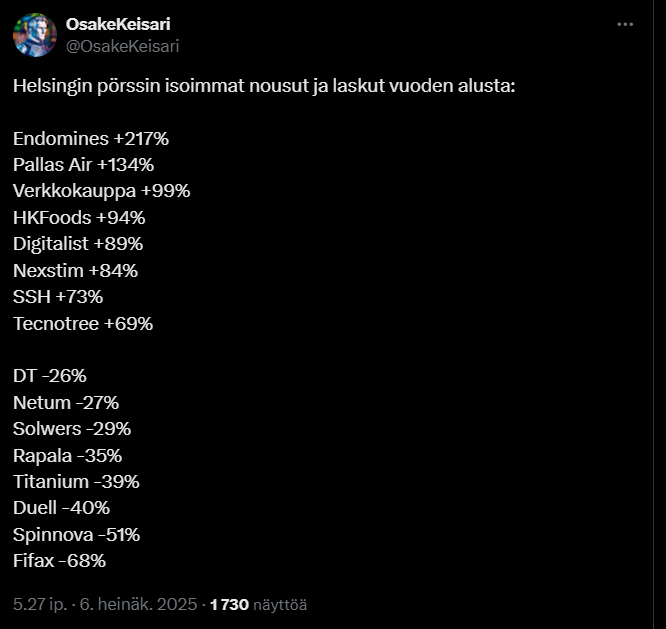Click the Digitalist +89% line
This screenshot has width=666, height=629.
point(78,244)
